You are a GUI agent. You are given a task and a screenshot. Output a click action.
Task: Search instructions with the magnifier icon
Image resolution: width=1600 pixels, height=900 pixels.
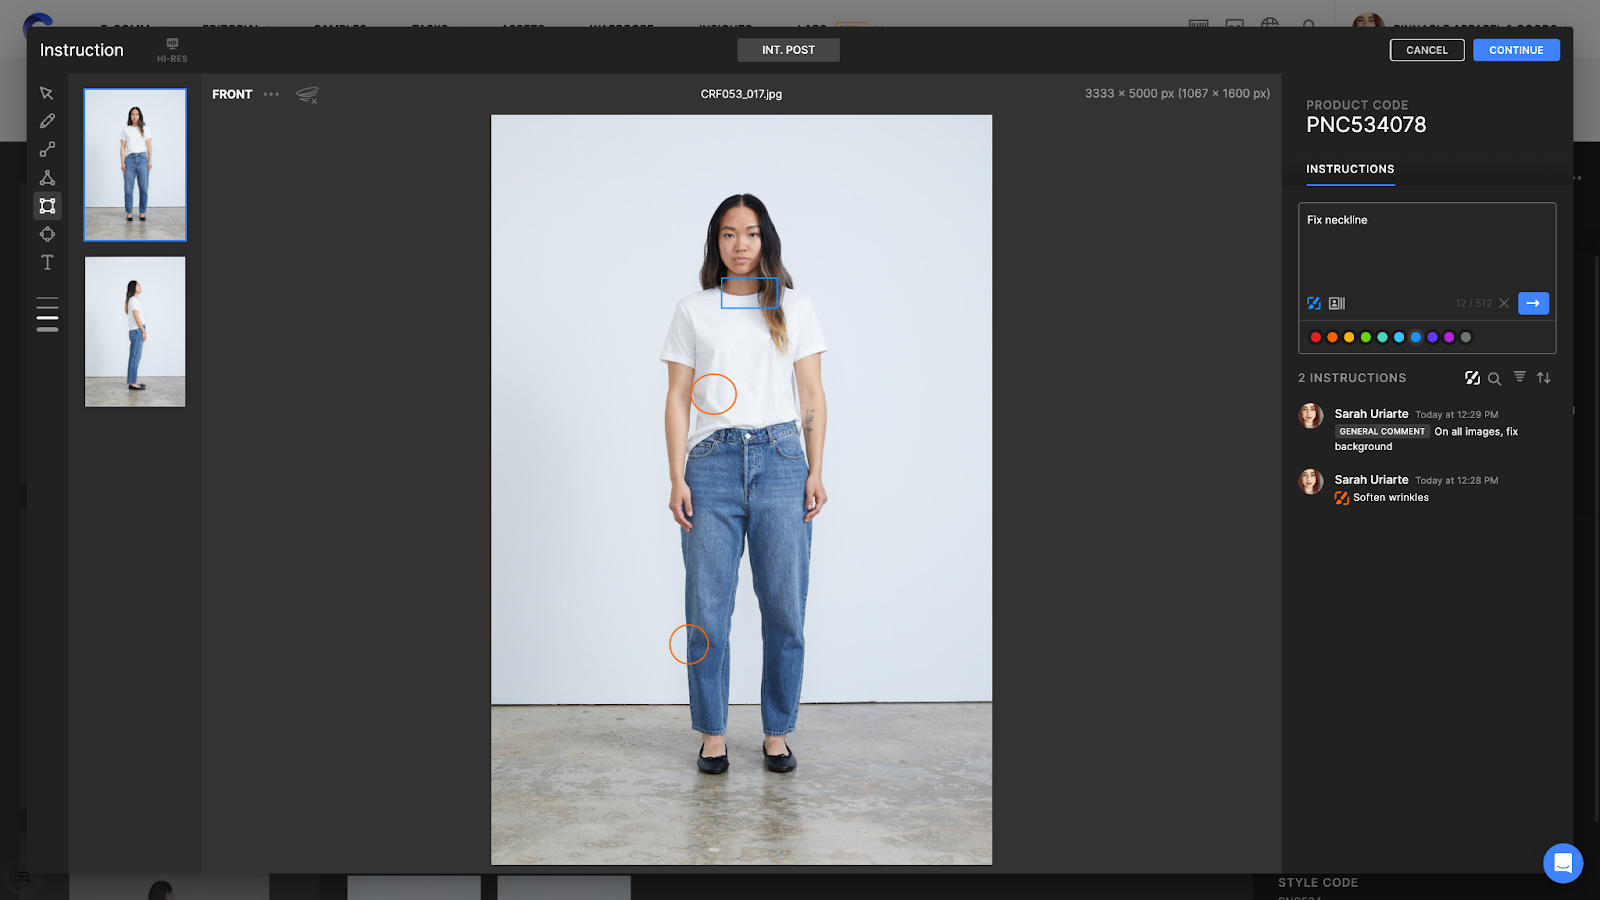pos(1494,378)
